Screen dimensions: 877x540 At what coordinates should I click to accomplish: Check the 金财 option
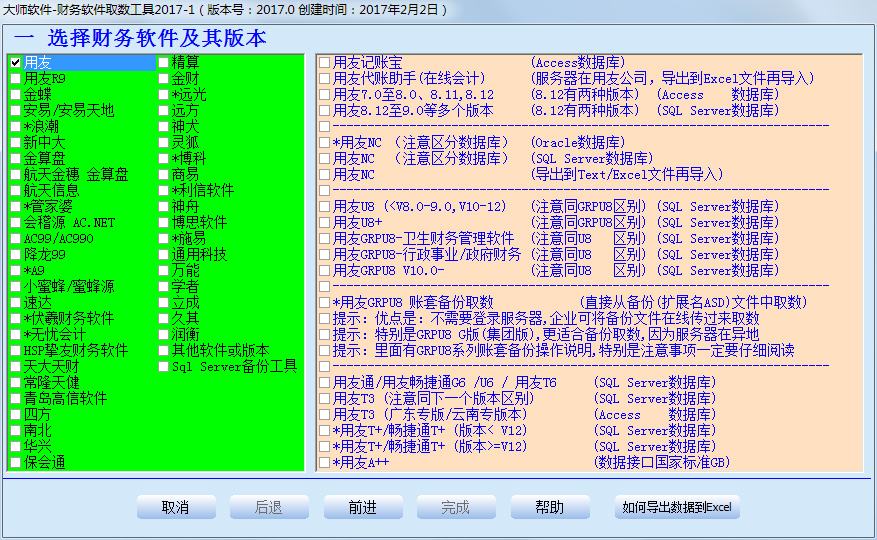tap(163, 79)
